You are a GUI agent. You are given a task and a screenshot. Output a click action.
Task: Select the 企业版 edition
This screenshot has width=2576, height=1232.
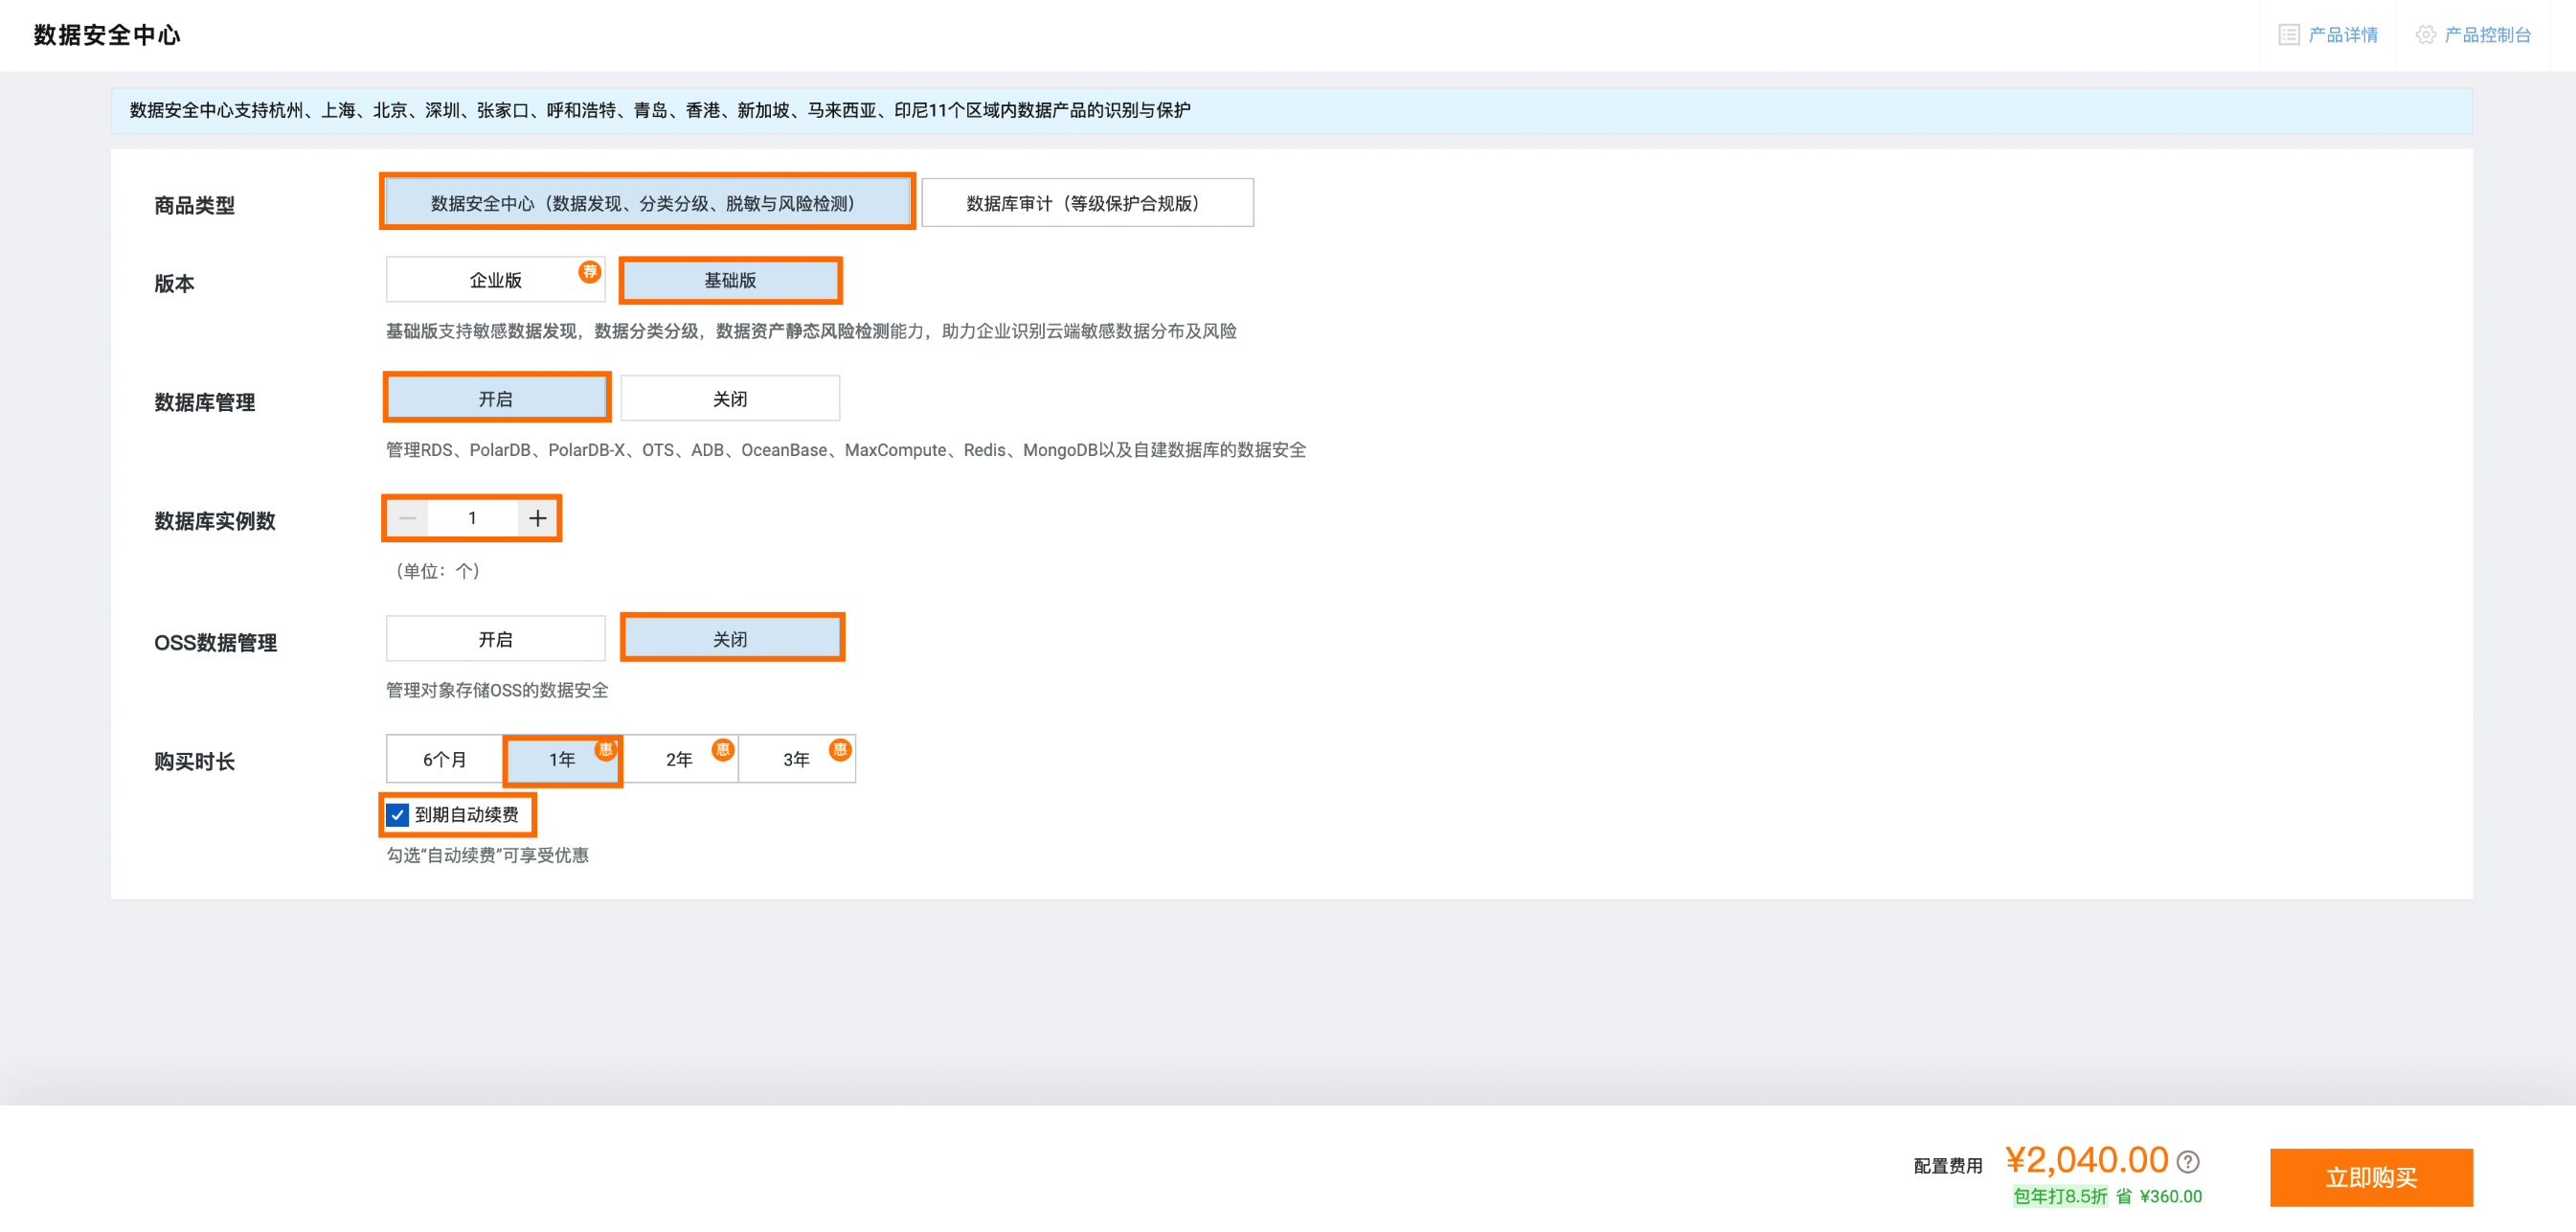coord(496,280)
